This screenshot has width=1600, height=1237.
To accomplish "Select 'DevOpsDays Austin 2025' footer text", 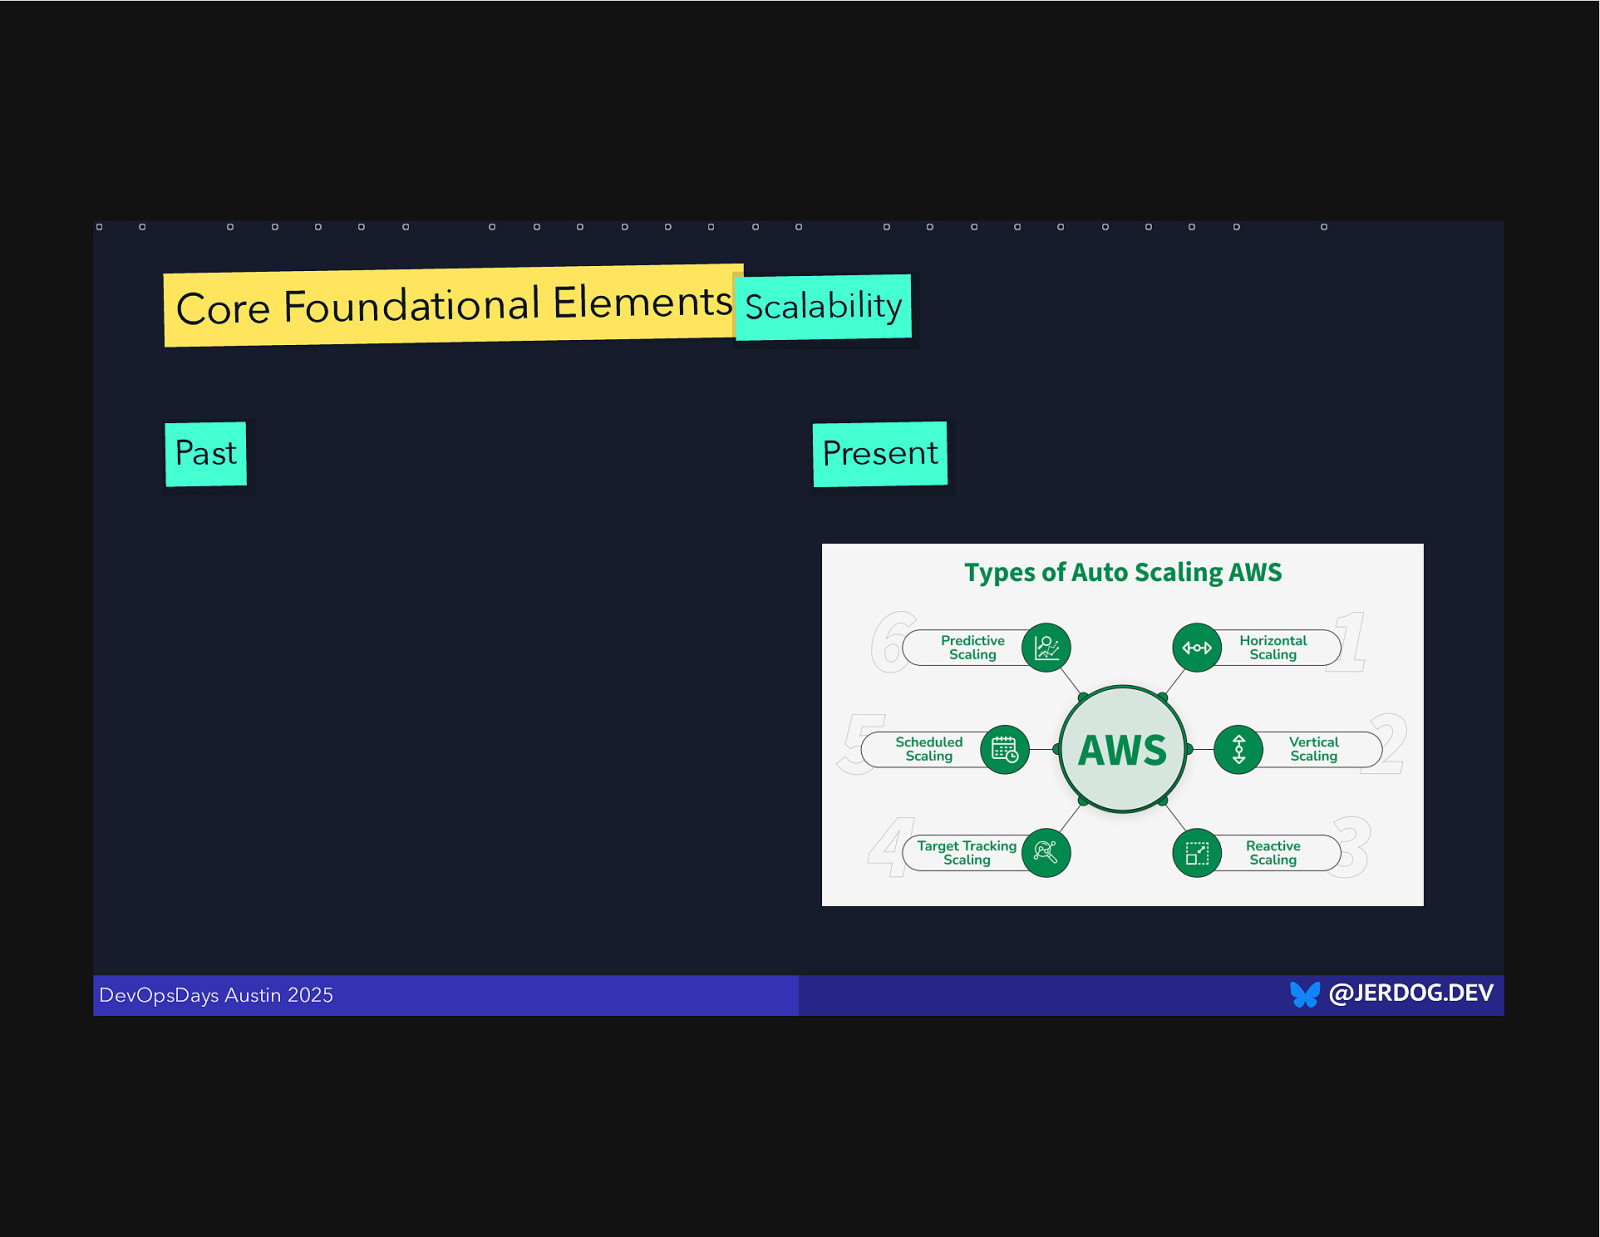I will pos(216,995).
